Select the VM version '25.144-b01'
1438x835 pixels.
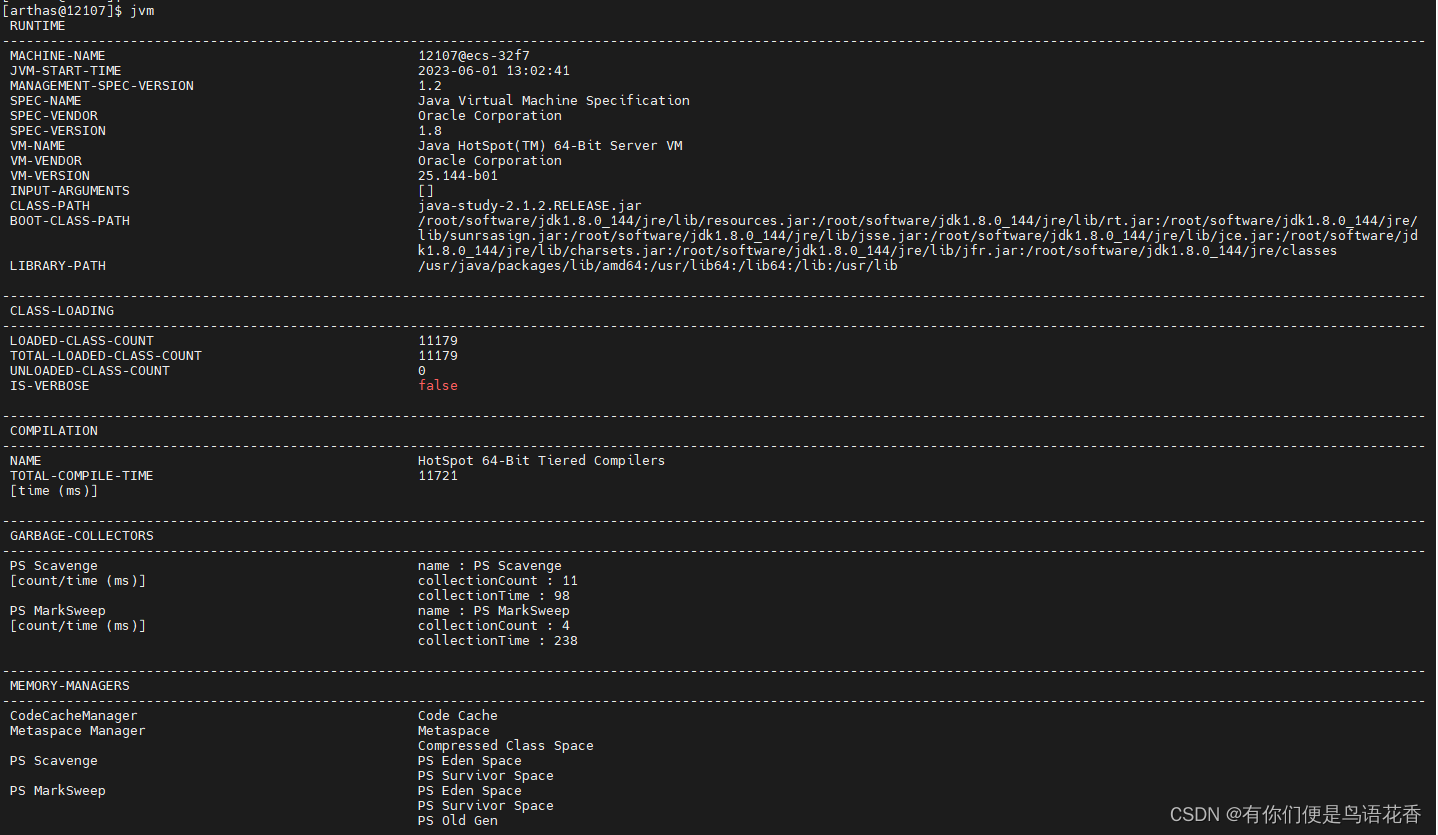(458, 176)
